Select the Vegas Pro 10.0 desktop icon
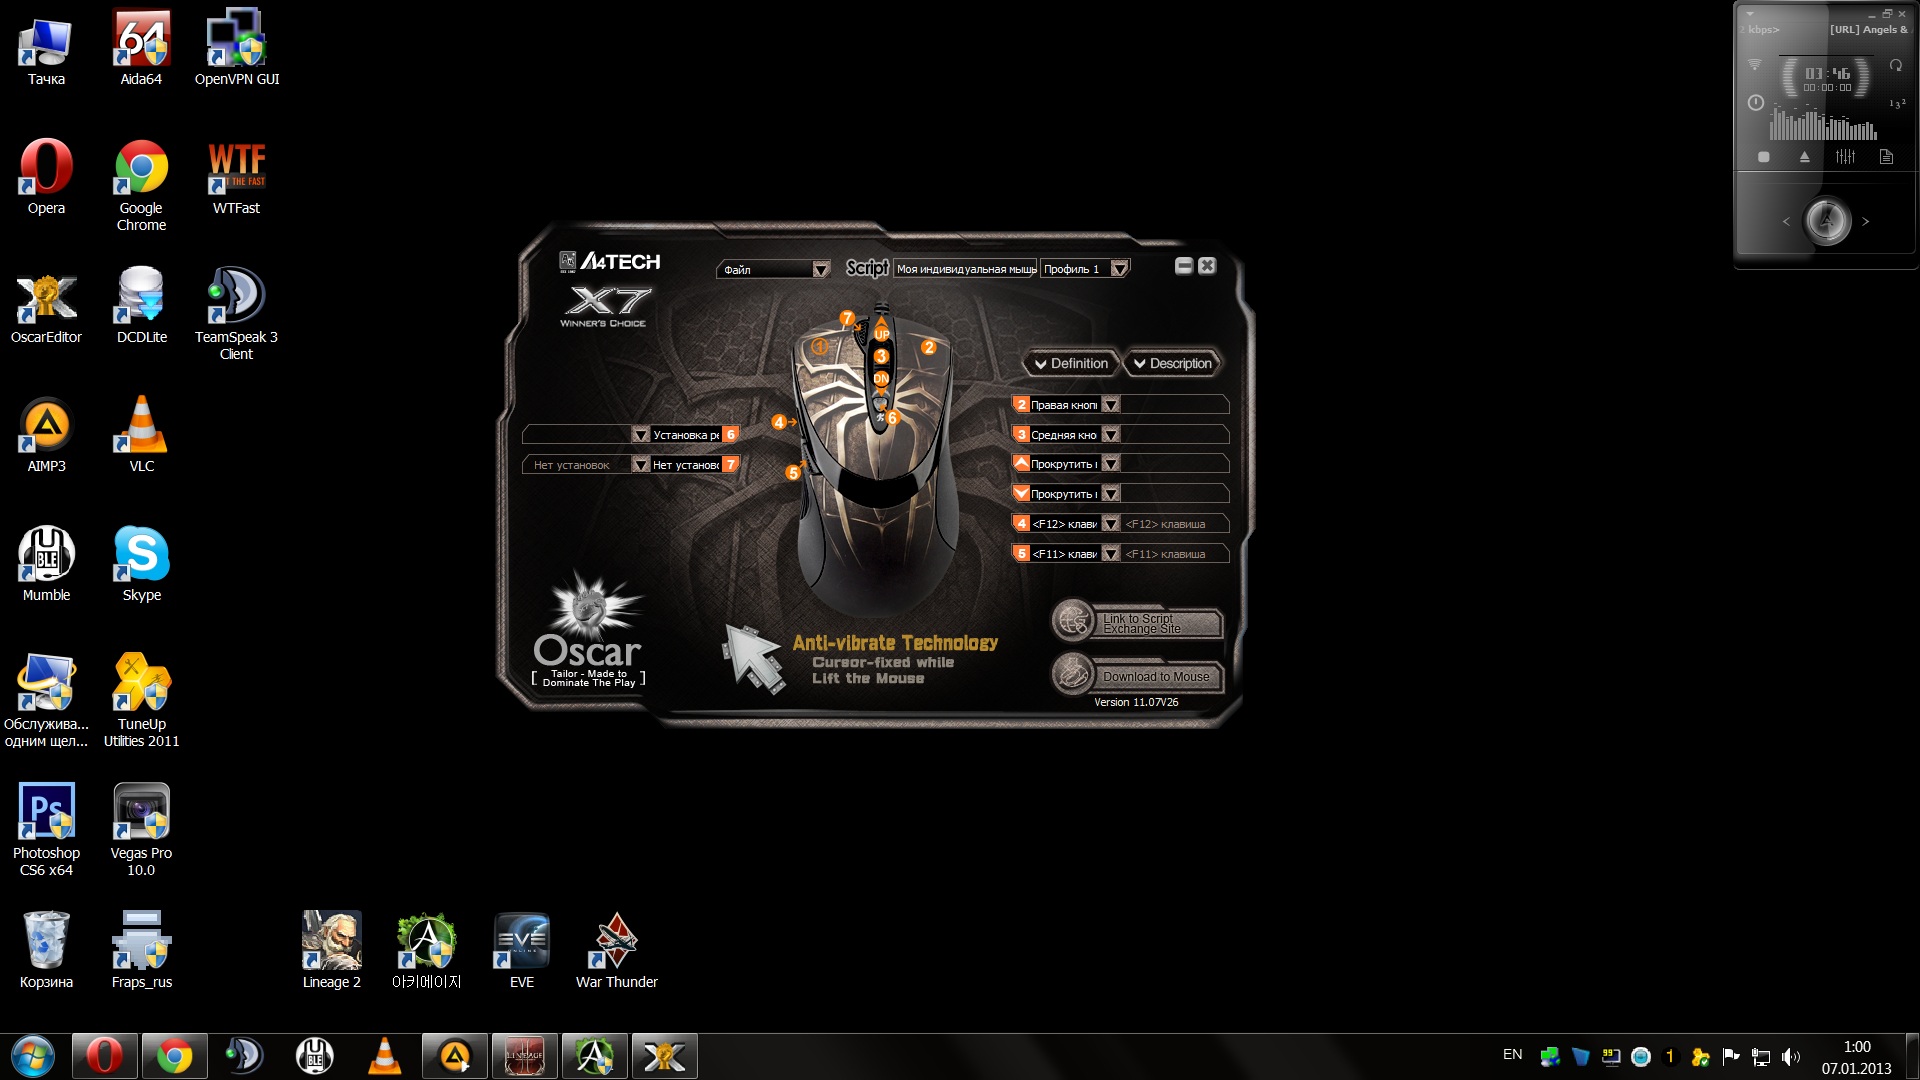The image size is (1920, 1080). pos(141,831)
